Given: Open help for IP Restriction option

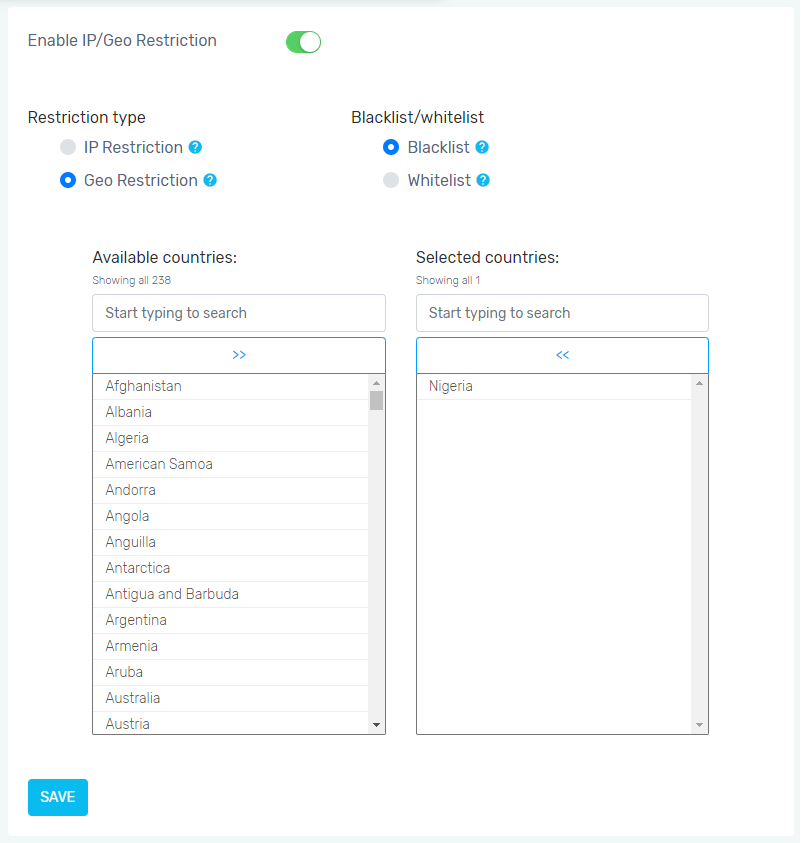Looking at the screenshot, I should [195, 147].
